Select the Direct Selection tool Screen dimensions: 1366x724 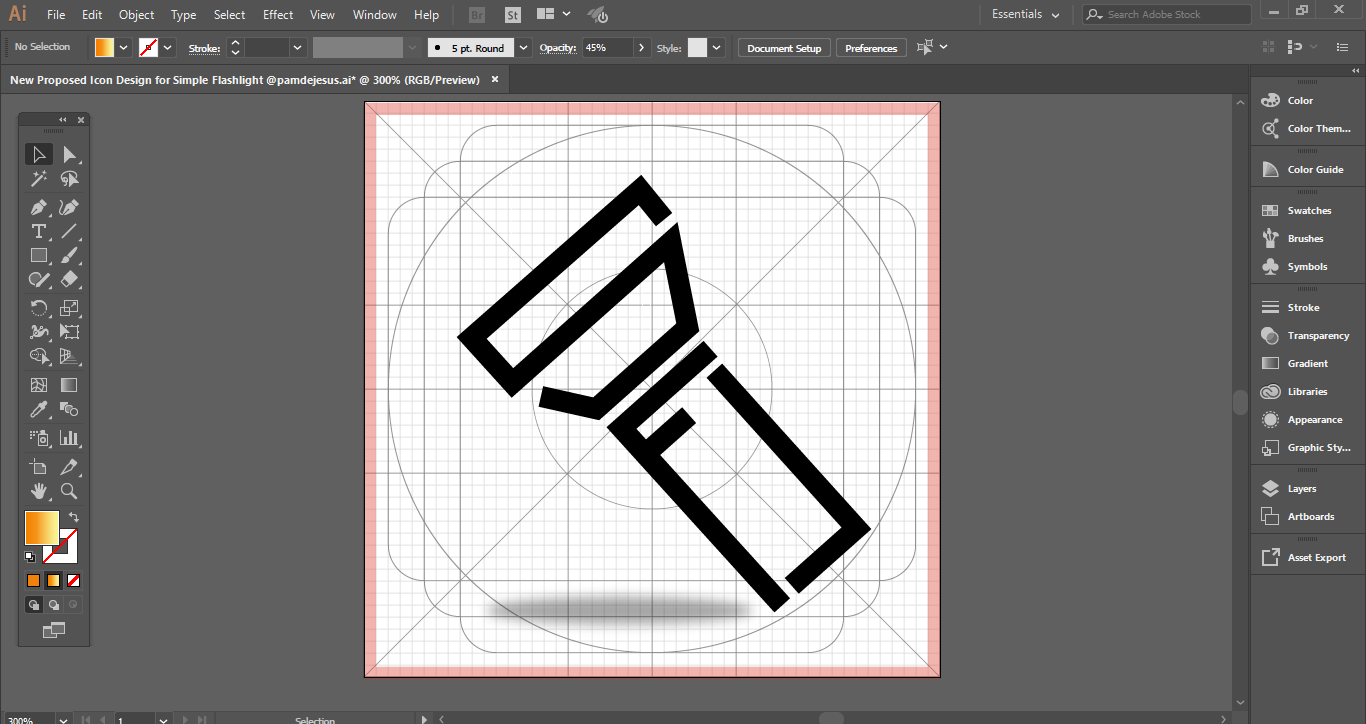(69, 154)
